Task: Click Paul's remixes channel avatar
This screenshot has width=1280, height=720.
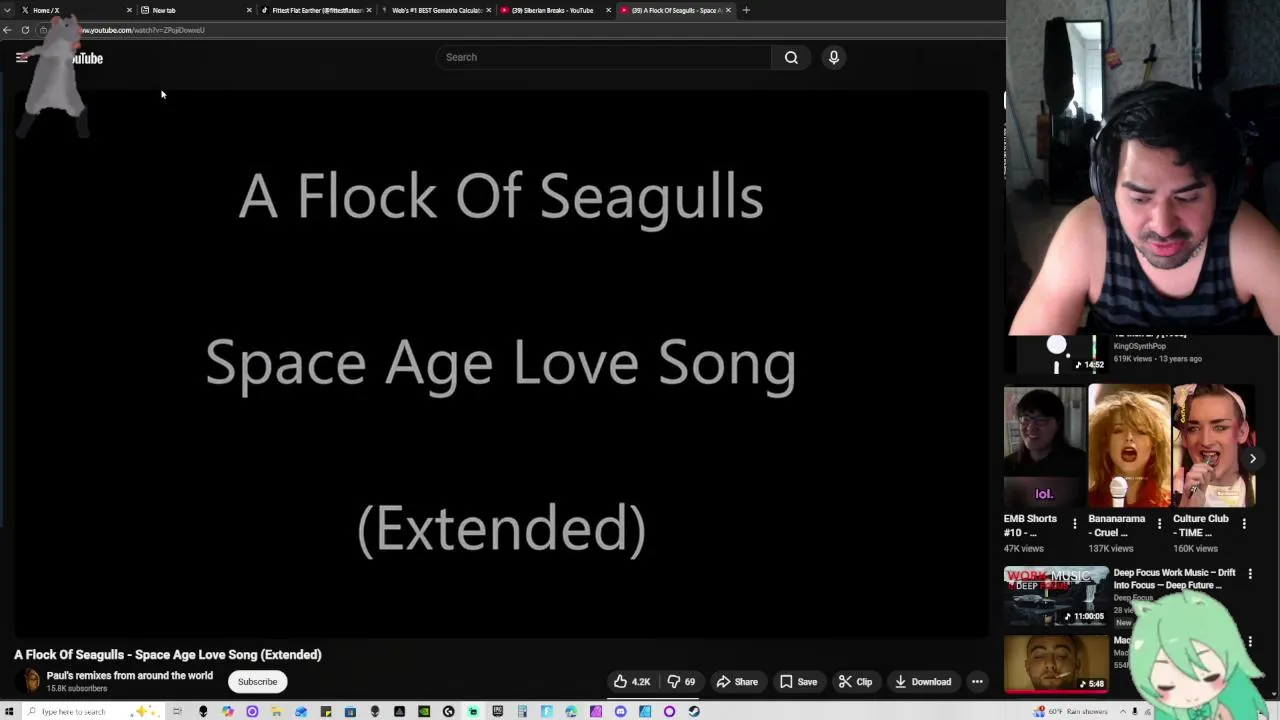Action: click(x=30, y=681)
